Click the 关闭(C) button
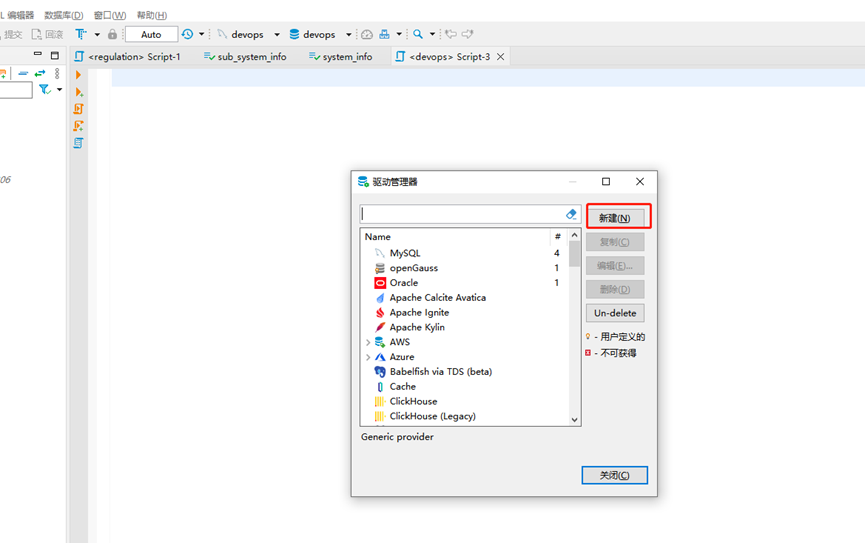Screen dimensions: 865x543 point(615,475)
